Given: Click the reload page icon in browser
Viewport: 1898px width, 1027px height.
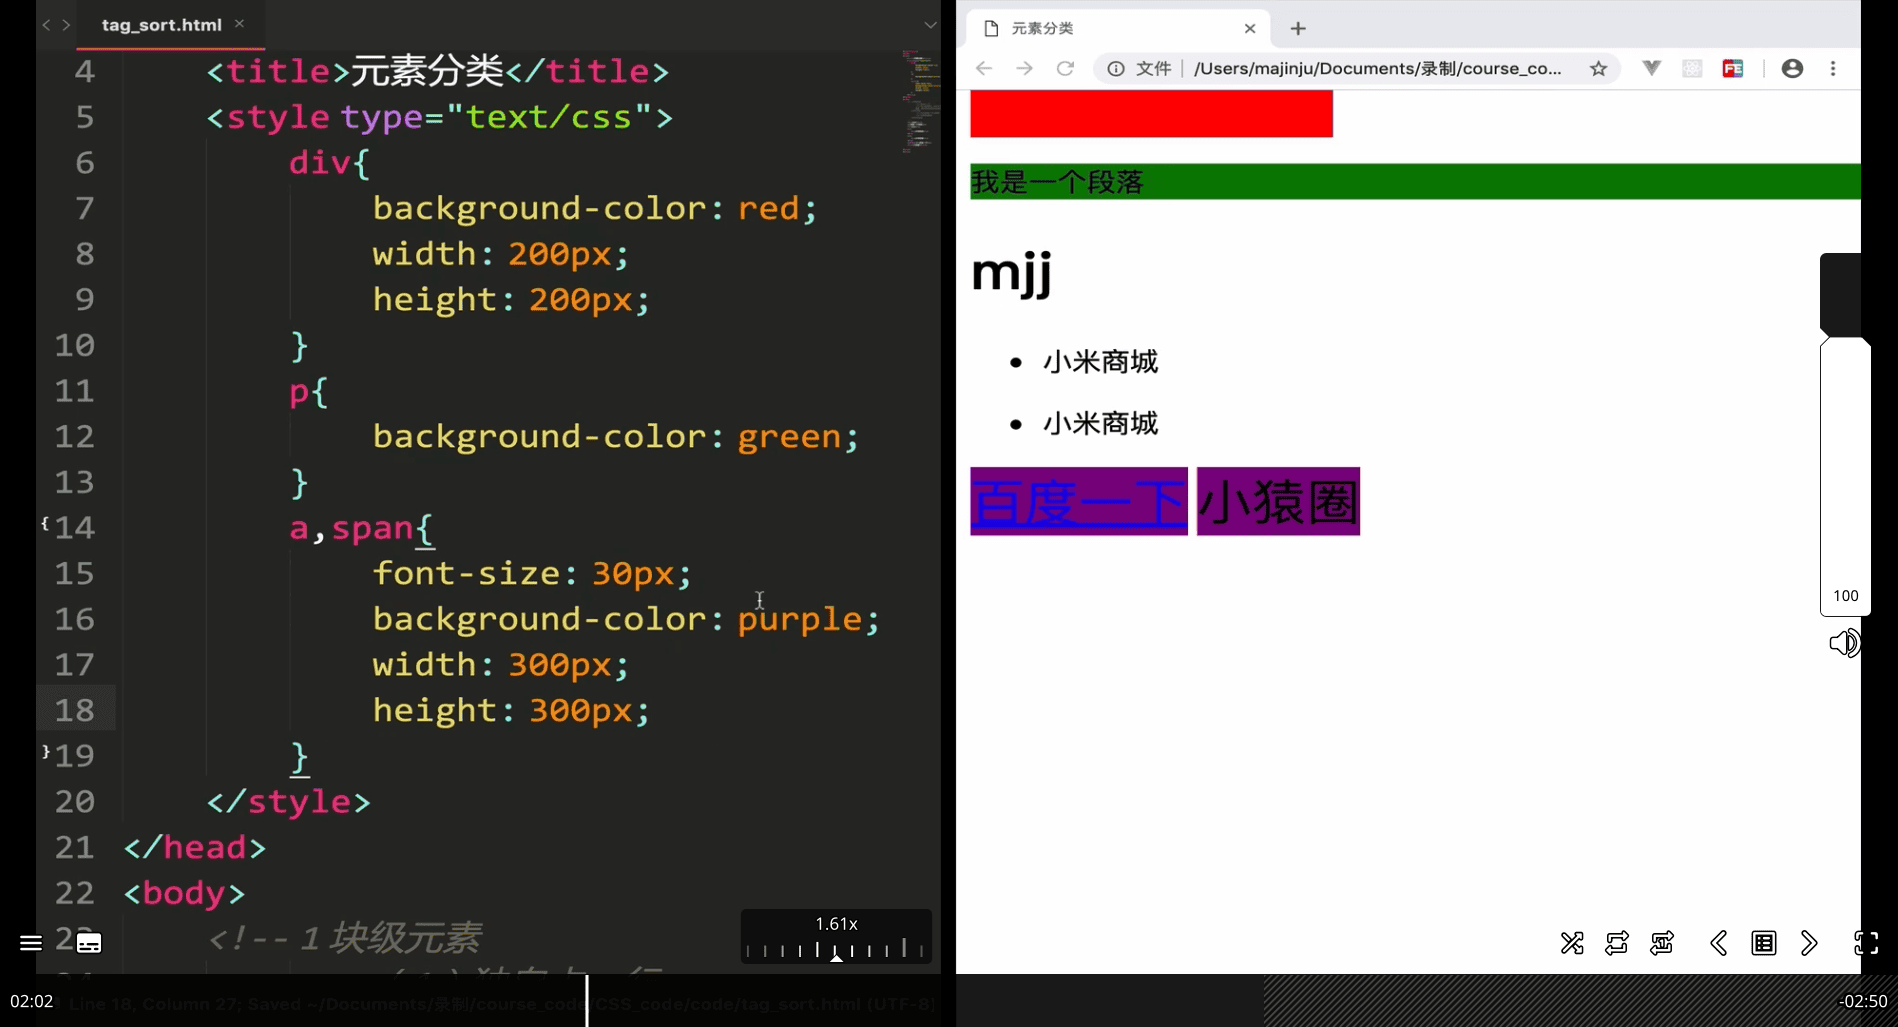Looking at the screenshot, I should pos(1065,68).
